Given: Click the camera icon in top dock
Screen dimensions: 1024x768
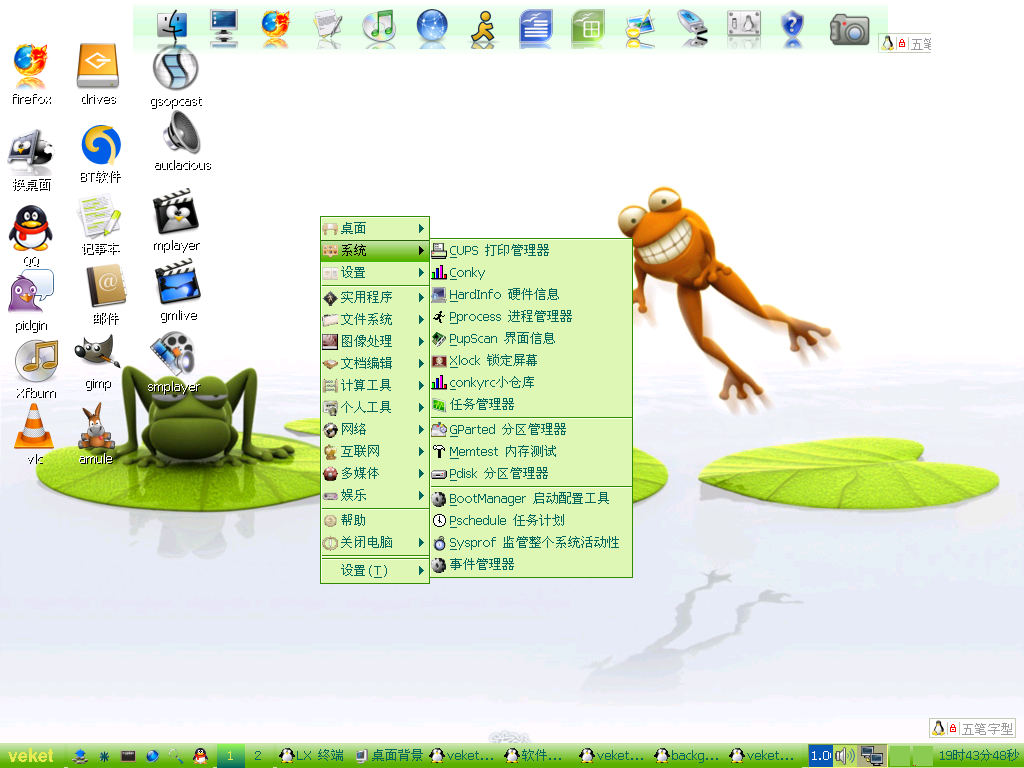Looking at the screenshot, I should 849,29.
